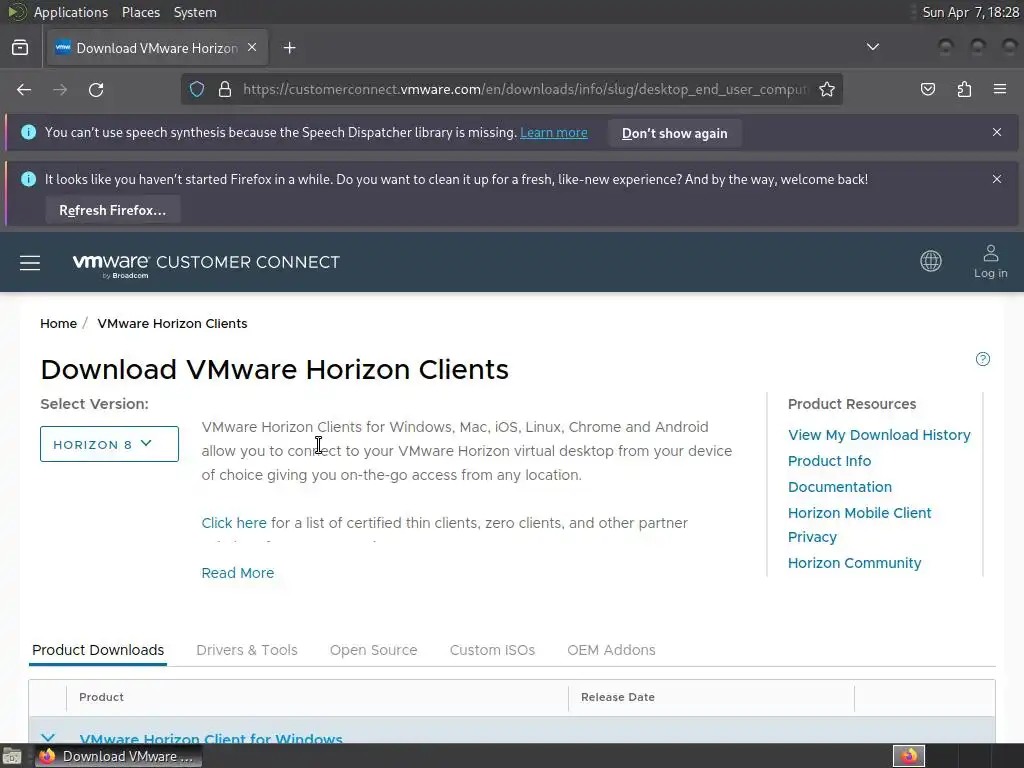The width and height of the screenshot is (1024, 768).
Task: Open View My Download History
Action: 879,435
